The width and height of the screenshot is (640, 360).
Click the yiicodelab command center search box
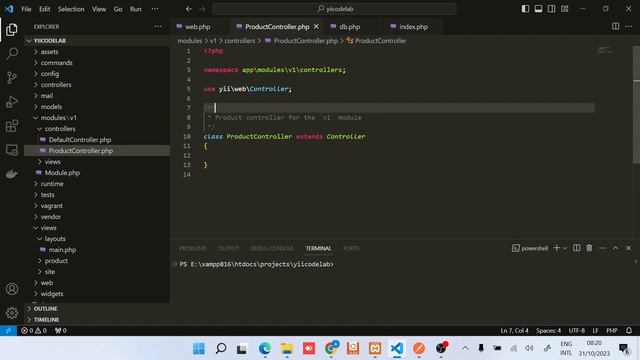[334, 9]
